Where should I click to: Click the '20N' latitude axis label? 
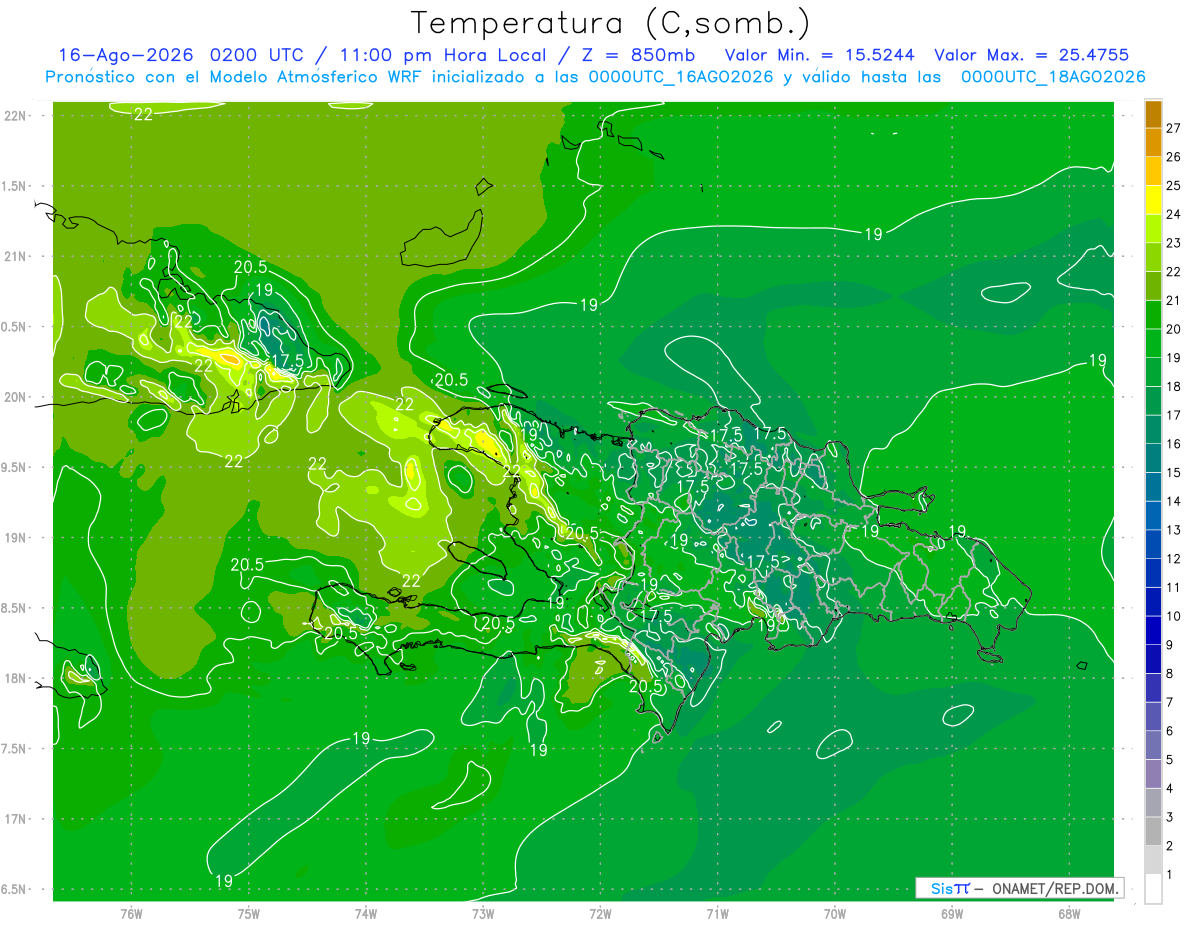click(x=17, y=397)
